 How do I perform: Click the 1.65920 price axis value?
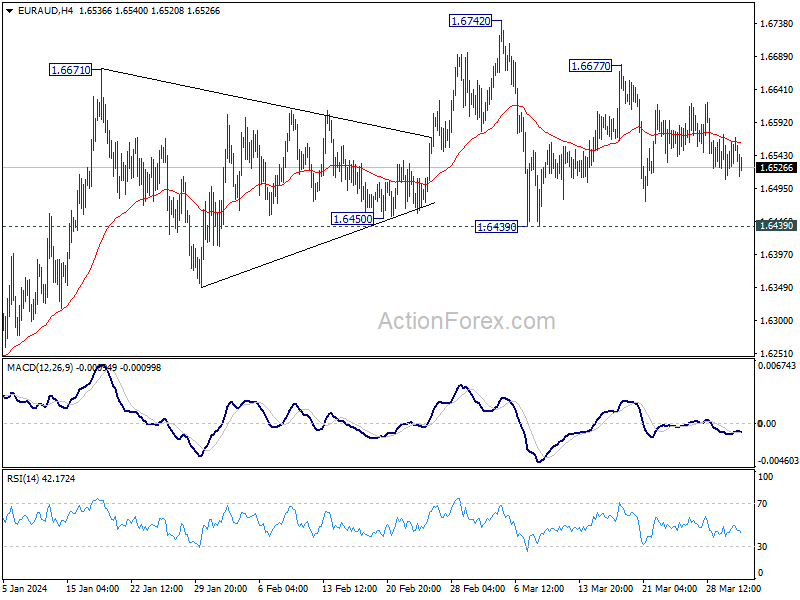(777, 122)
